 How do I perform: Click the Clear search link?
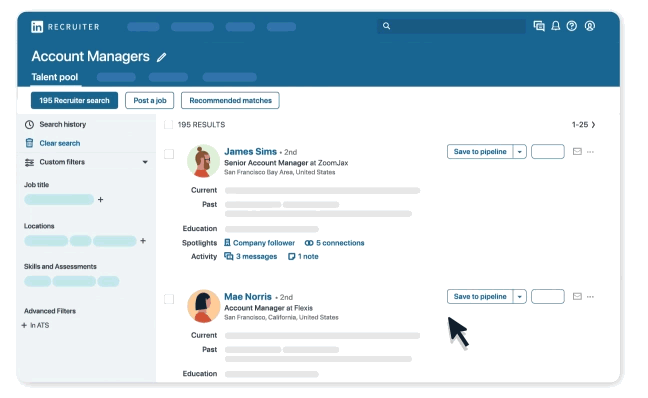60,143
